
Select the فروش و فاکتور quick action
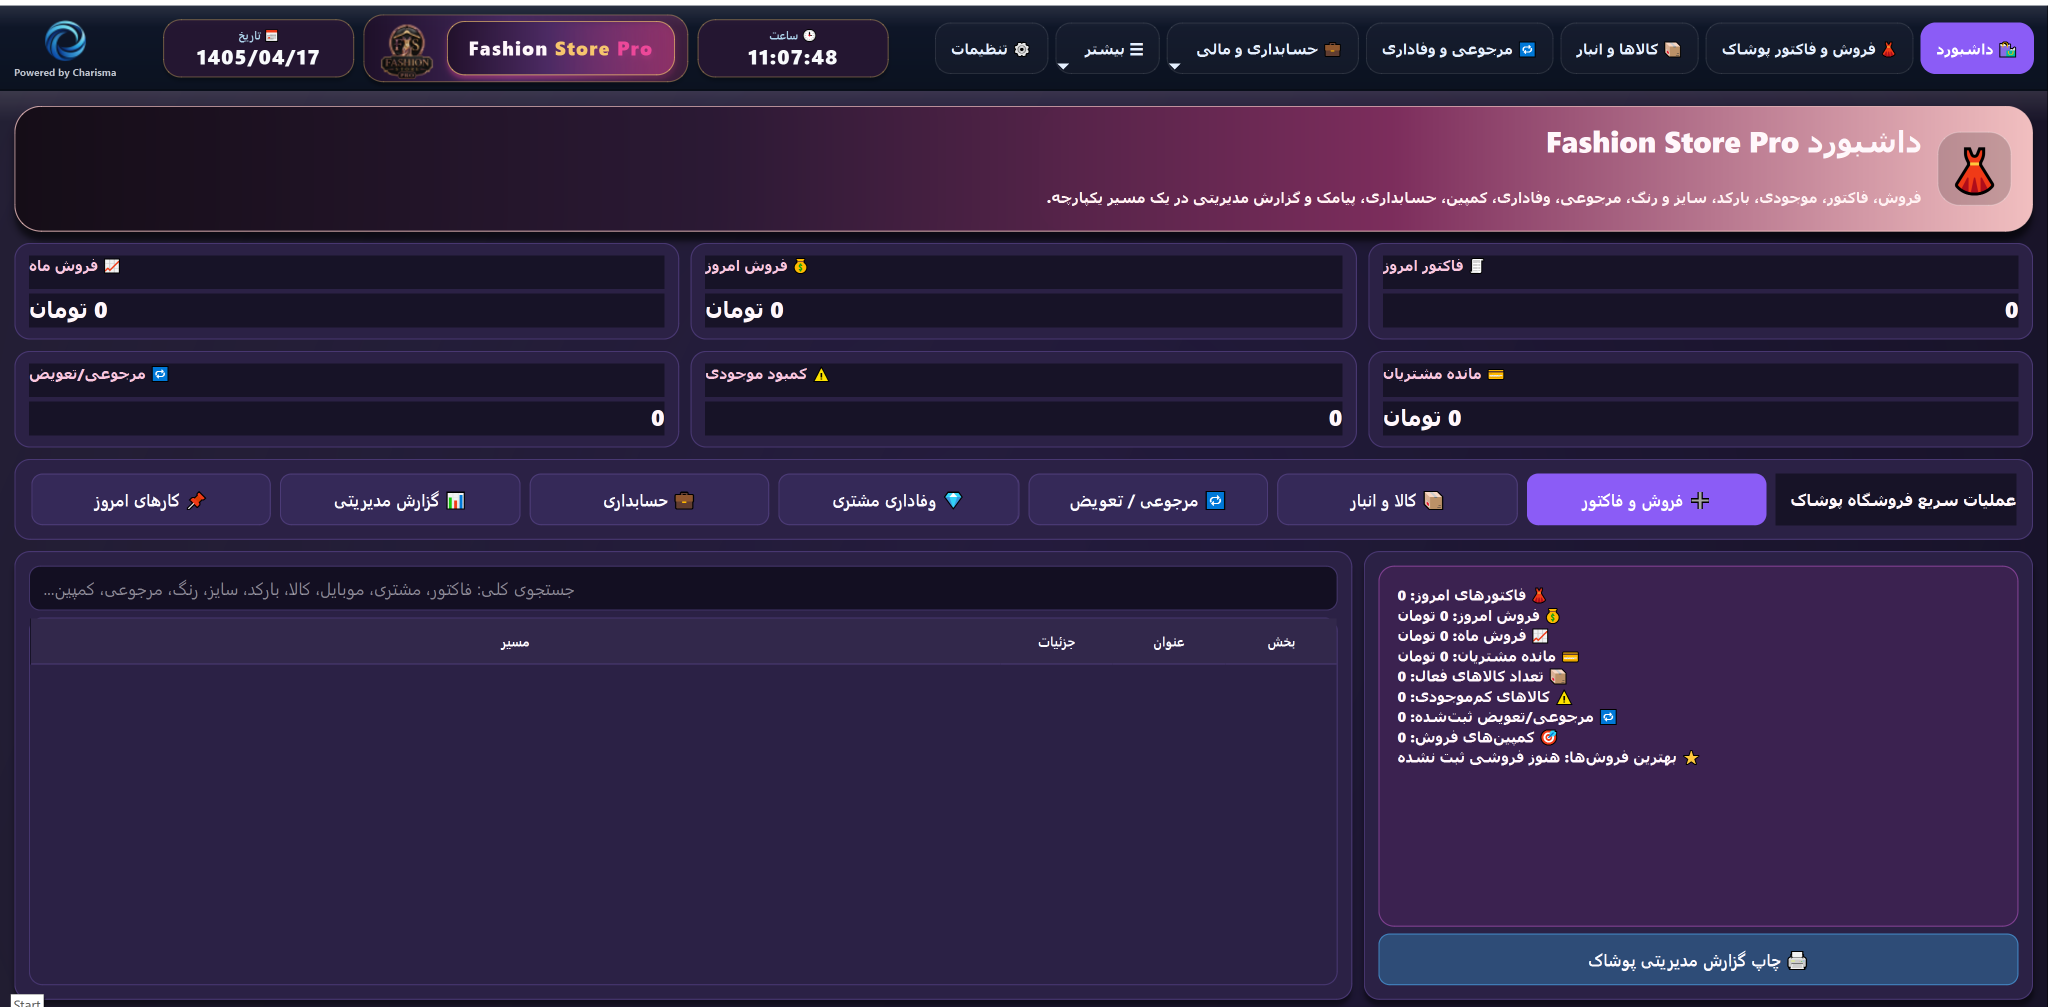point(1646,500)
